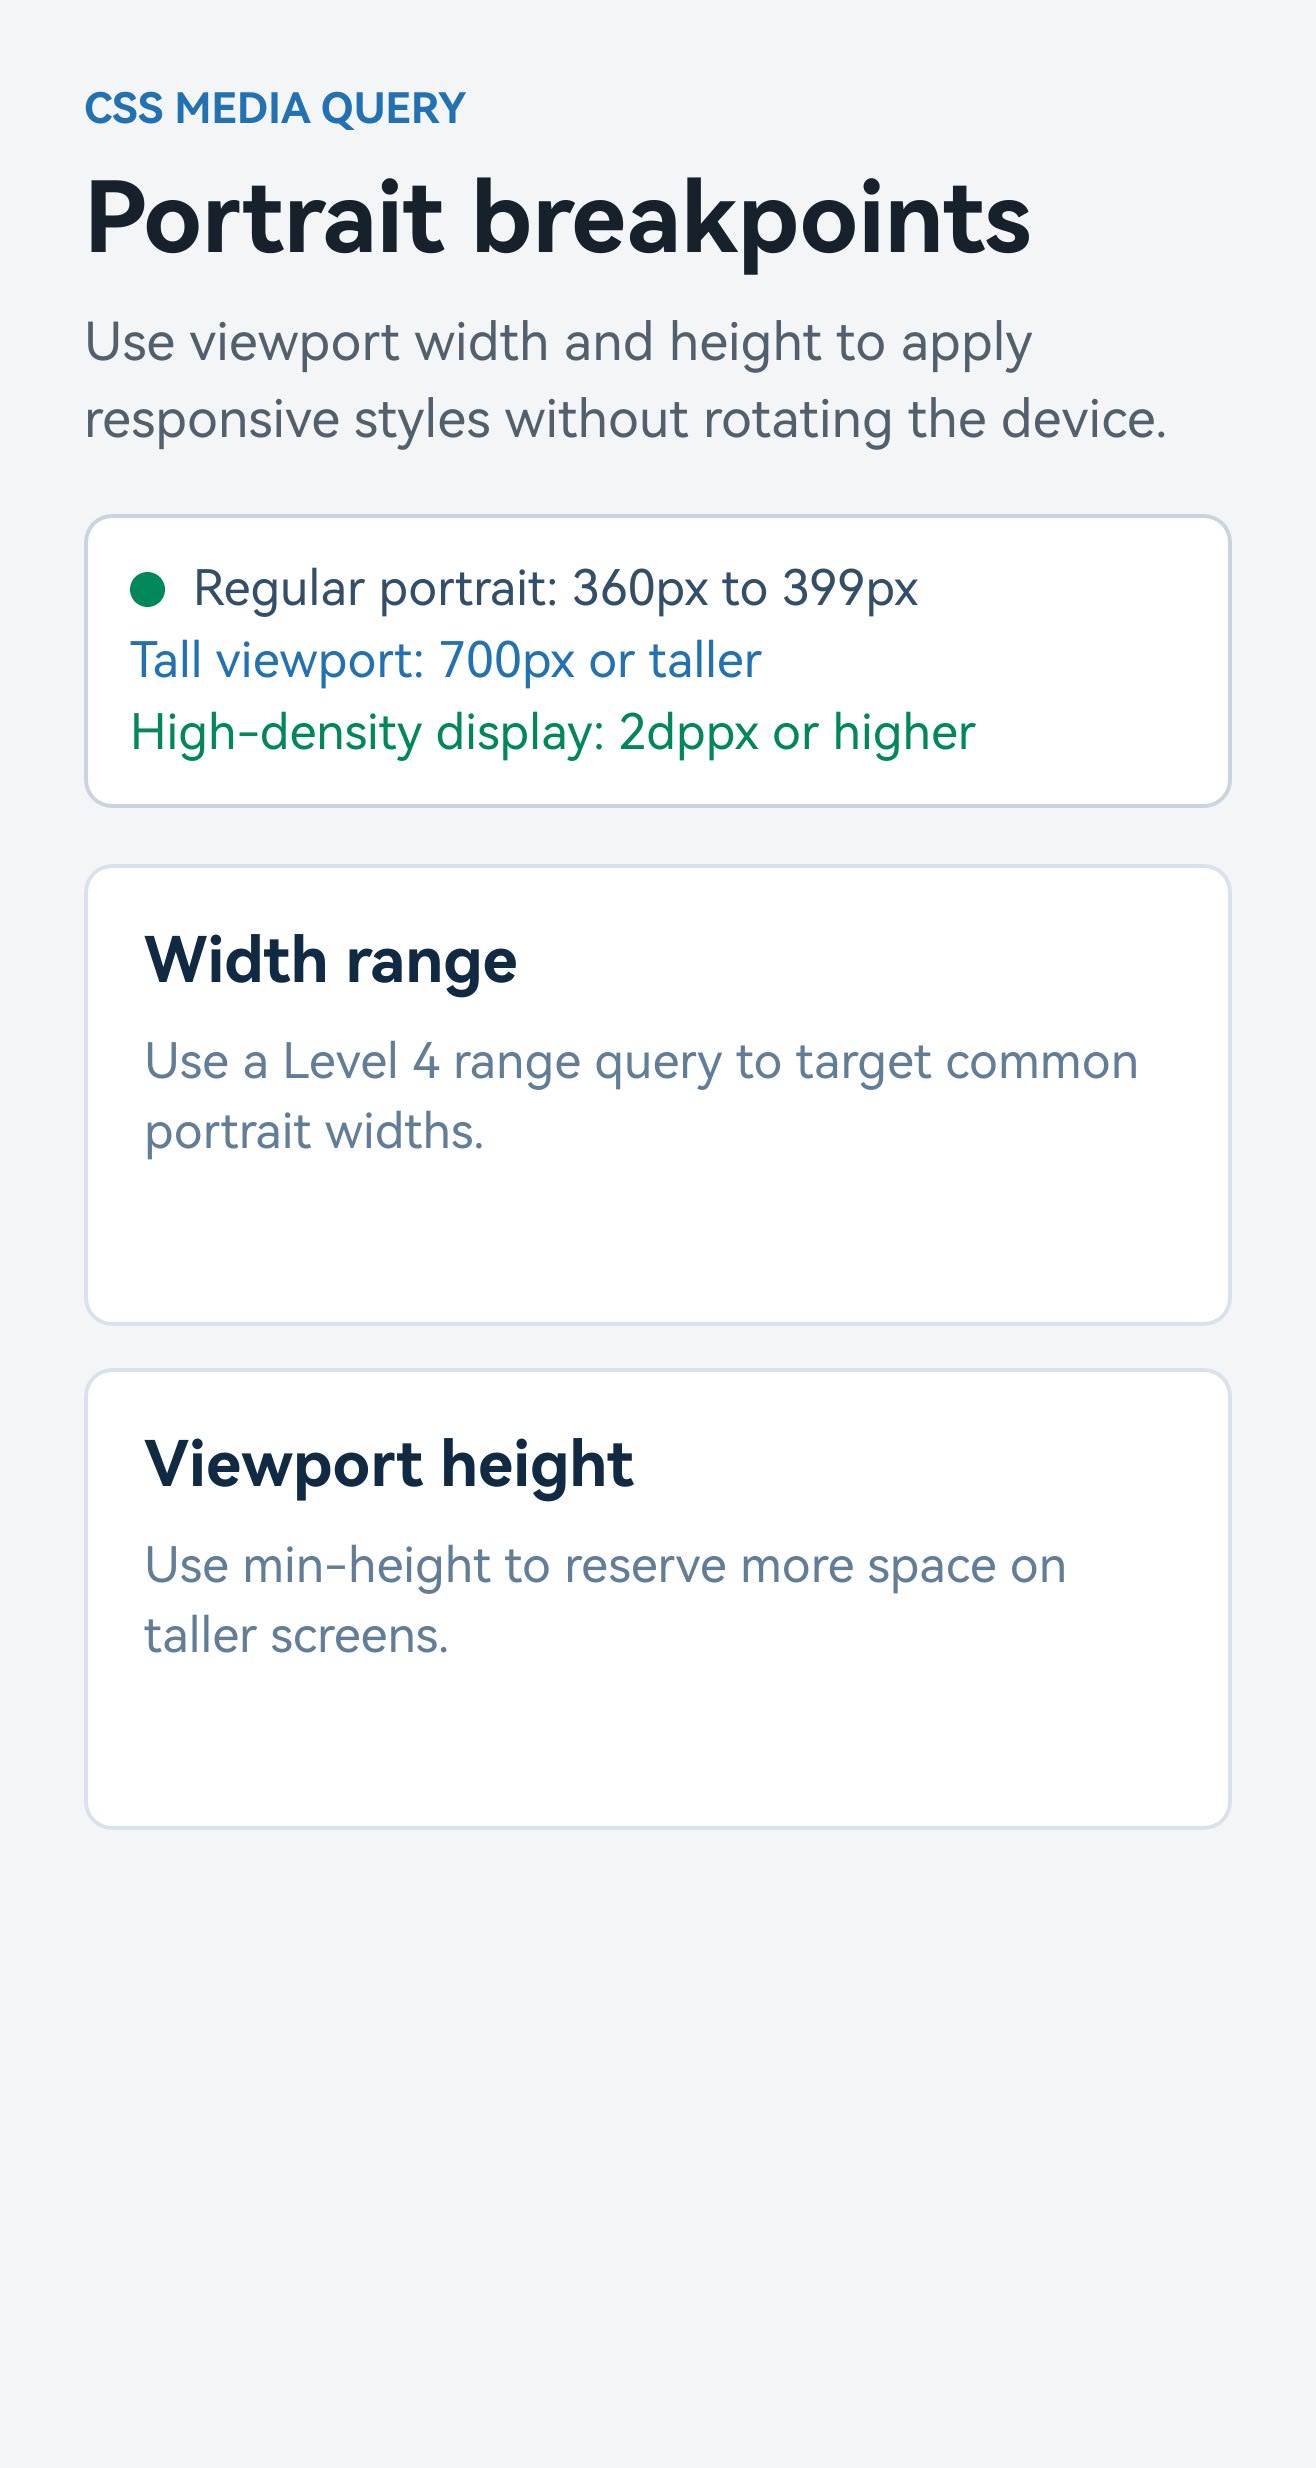
Task: Click High-density display: 2dppx or higher
Action: (x=553, y=732)
